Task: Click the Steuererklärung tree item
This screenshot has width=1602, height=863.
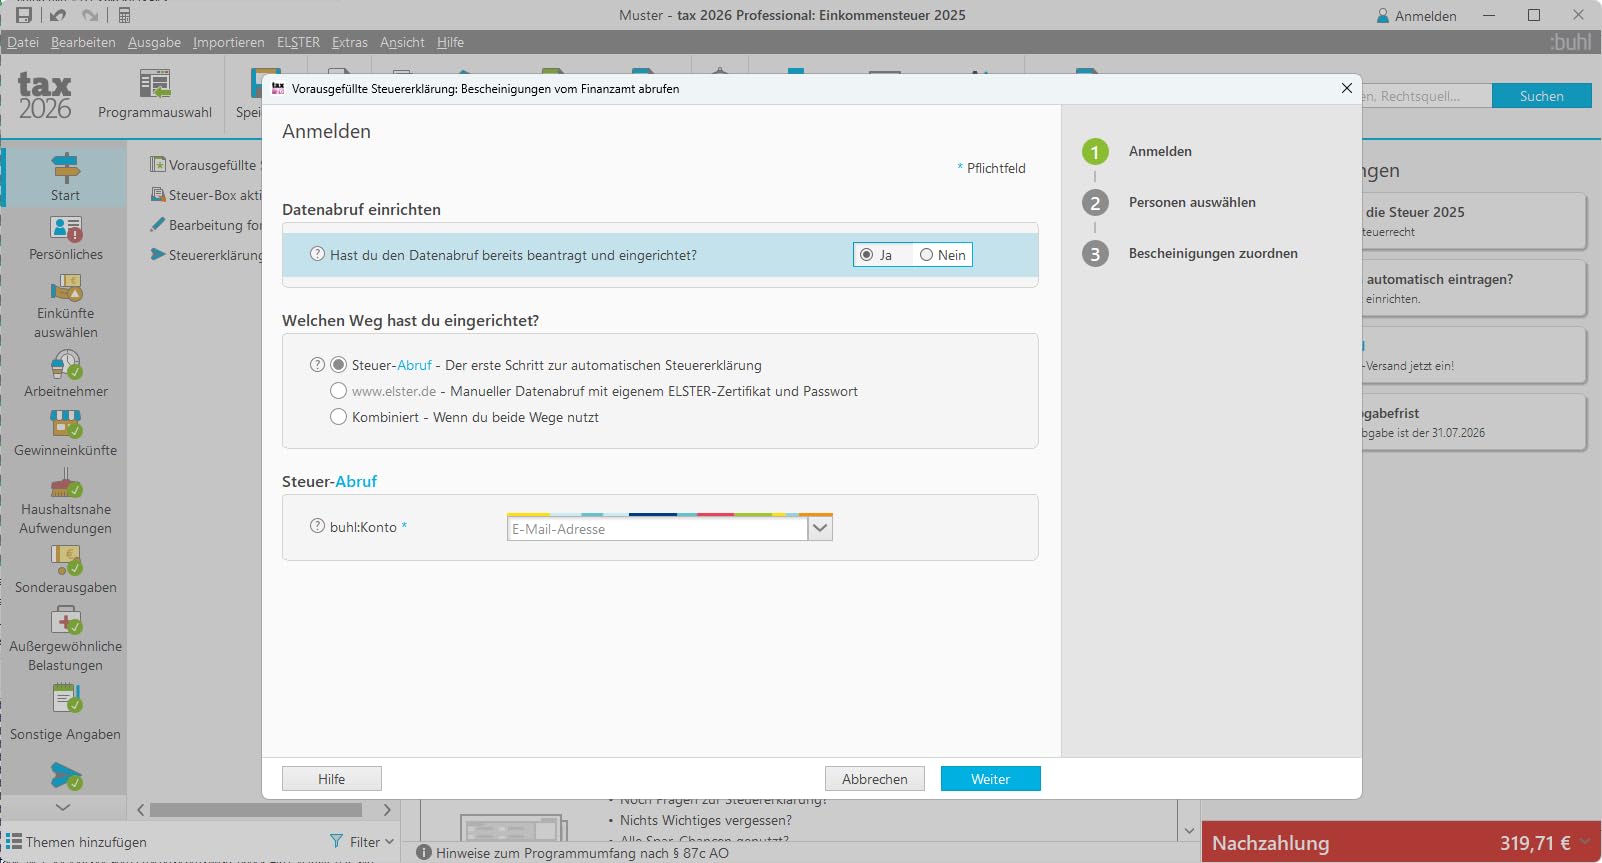Action: (205, 255)
